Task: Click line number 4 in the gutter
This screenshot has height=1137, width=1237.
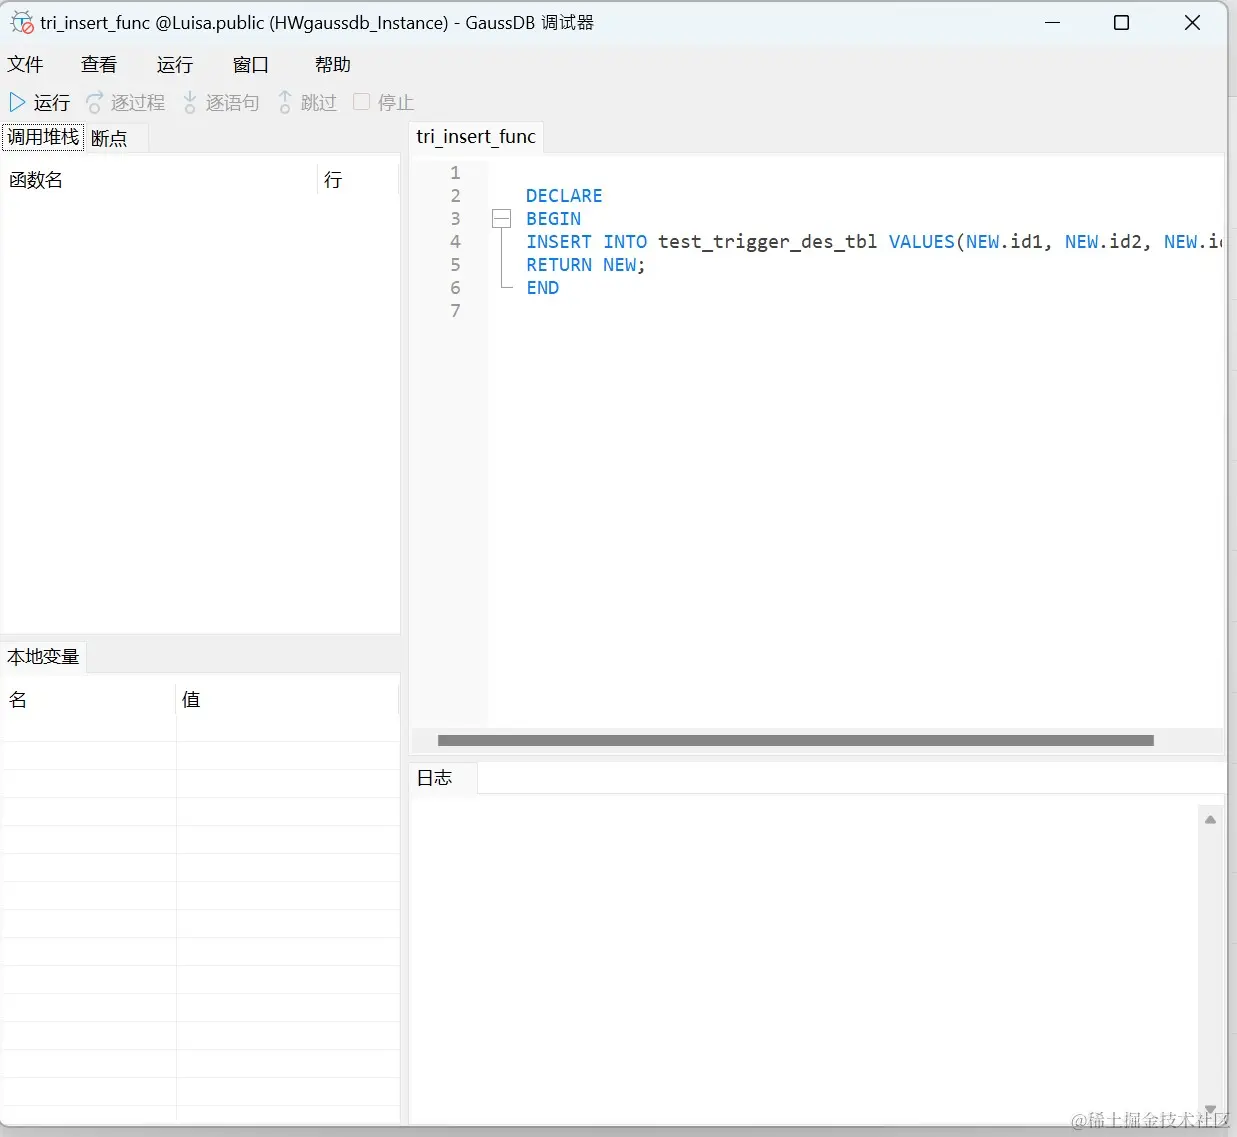Action: (455, 241)
